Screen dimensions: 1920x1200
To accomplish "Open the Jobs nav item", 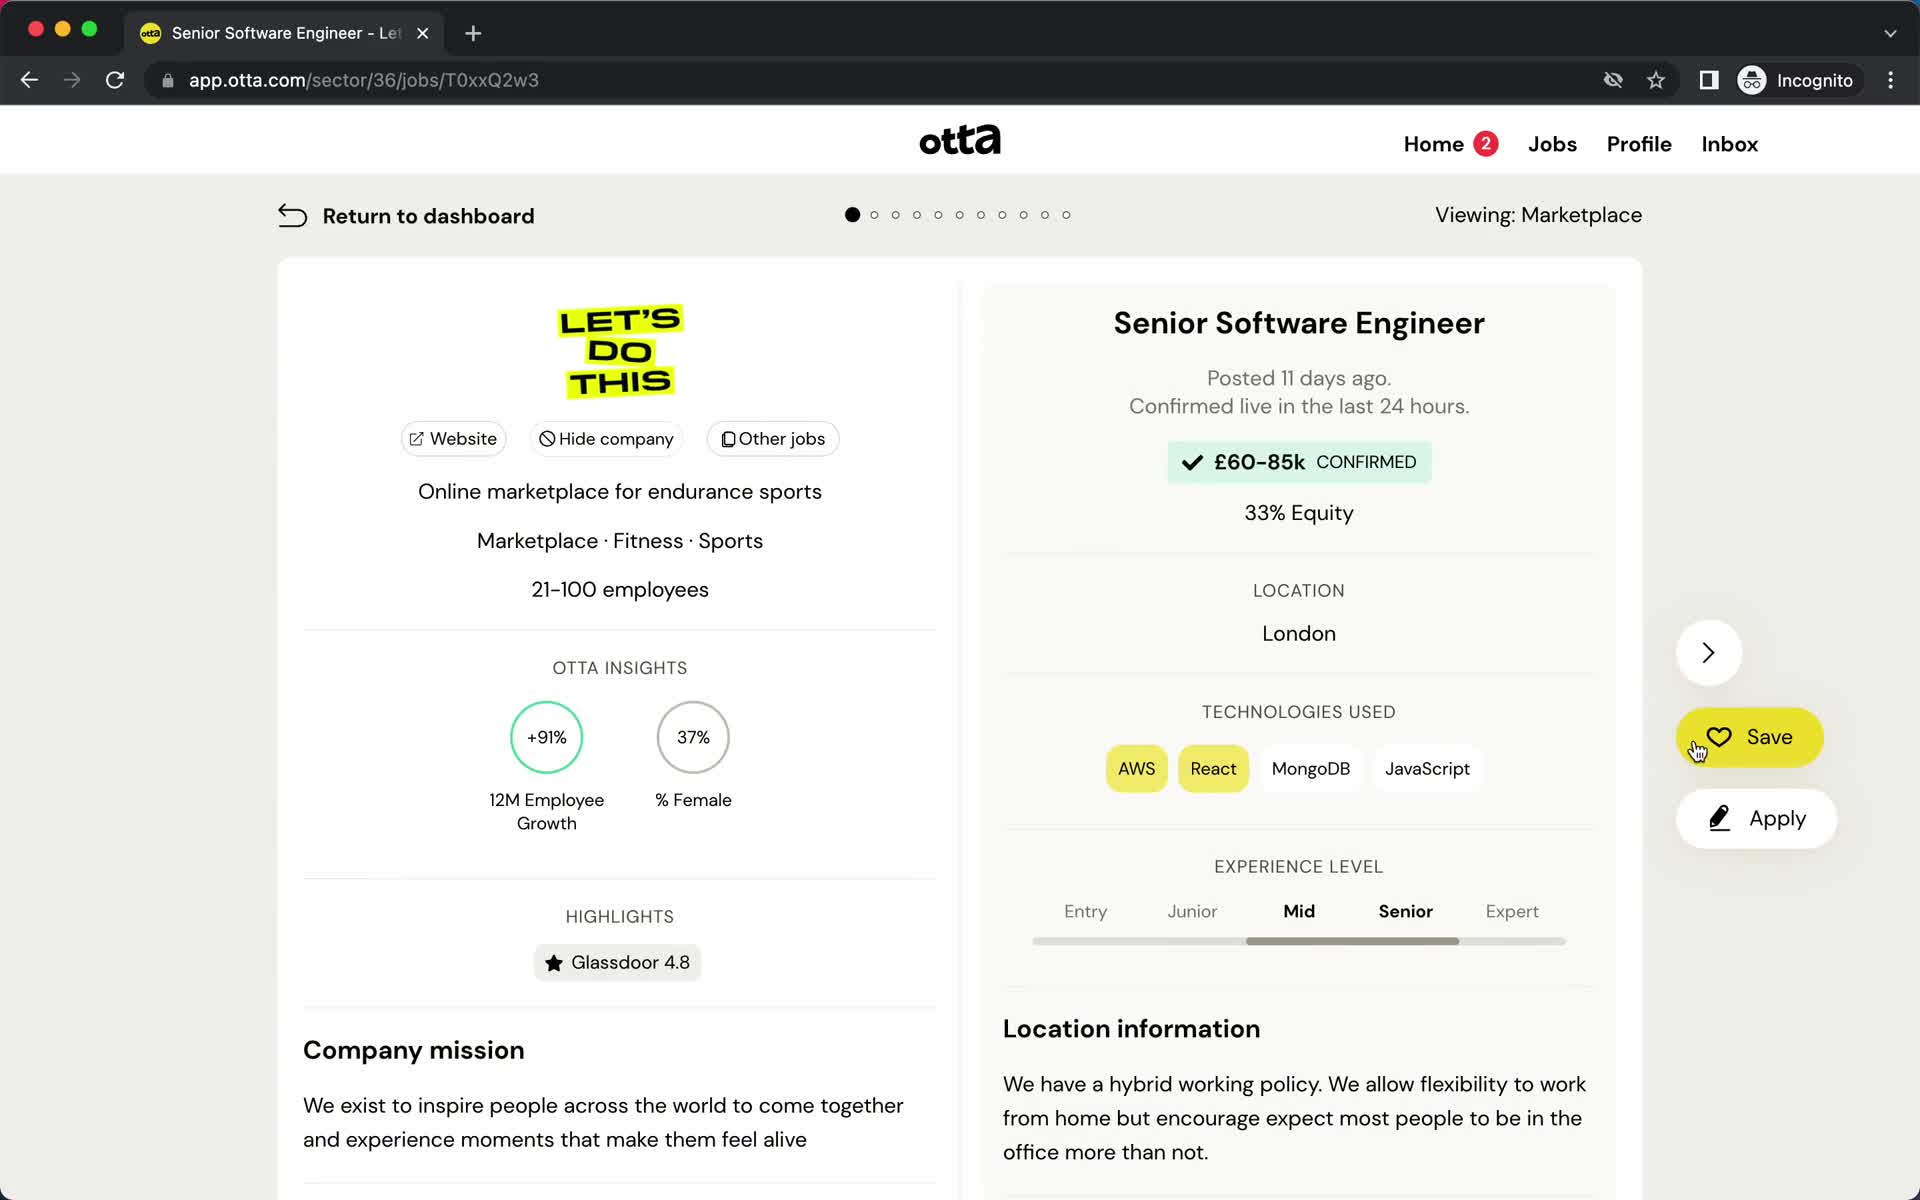I will coord(1552,144).
